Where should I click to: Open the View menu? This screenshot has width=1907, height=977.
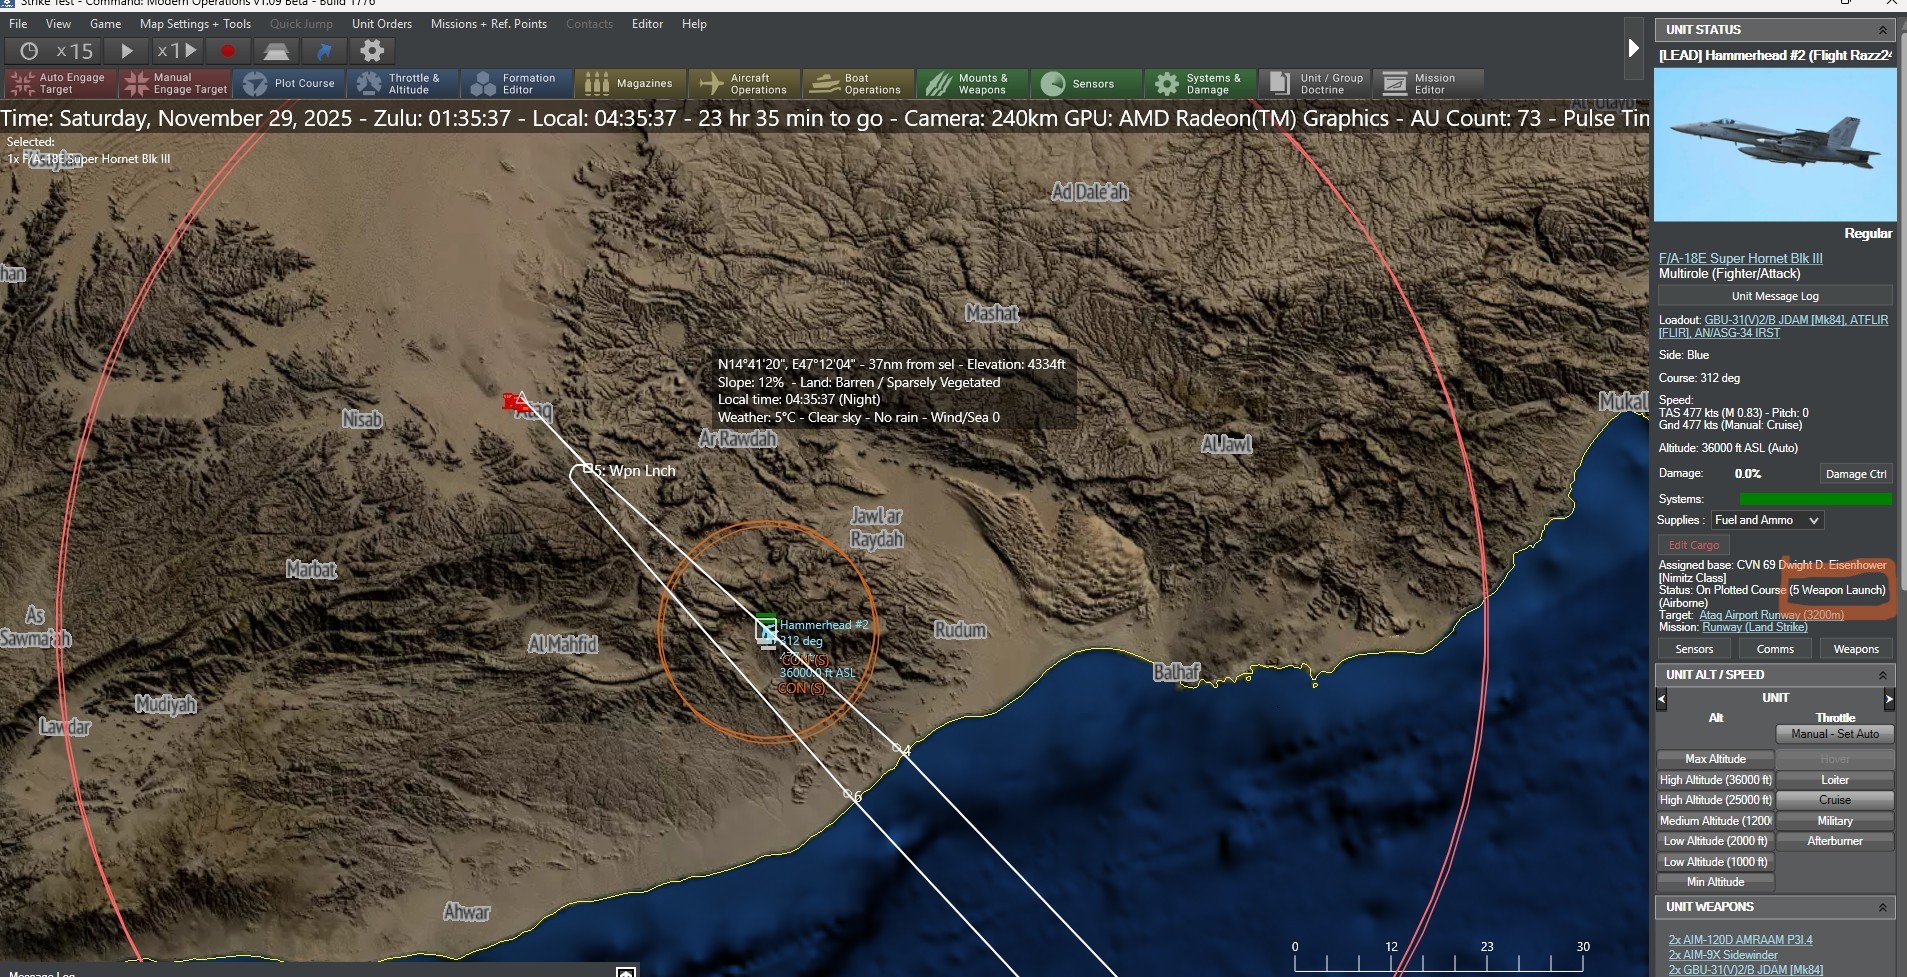58,24
